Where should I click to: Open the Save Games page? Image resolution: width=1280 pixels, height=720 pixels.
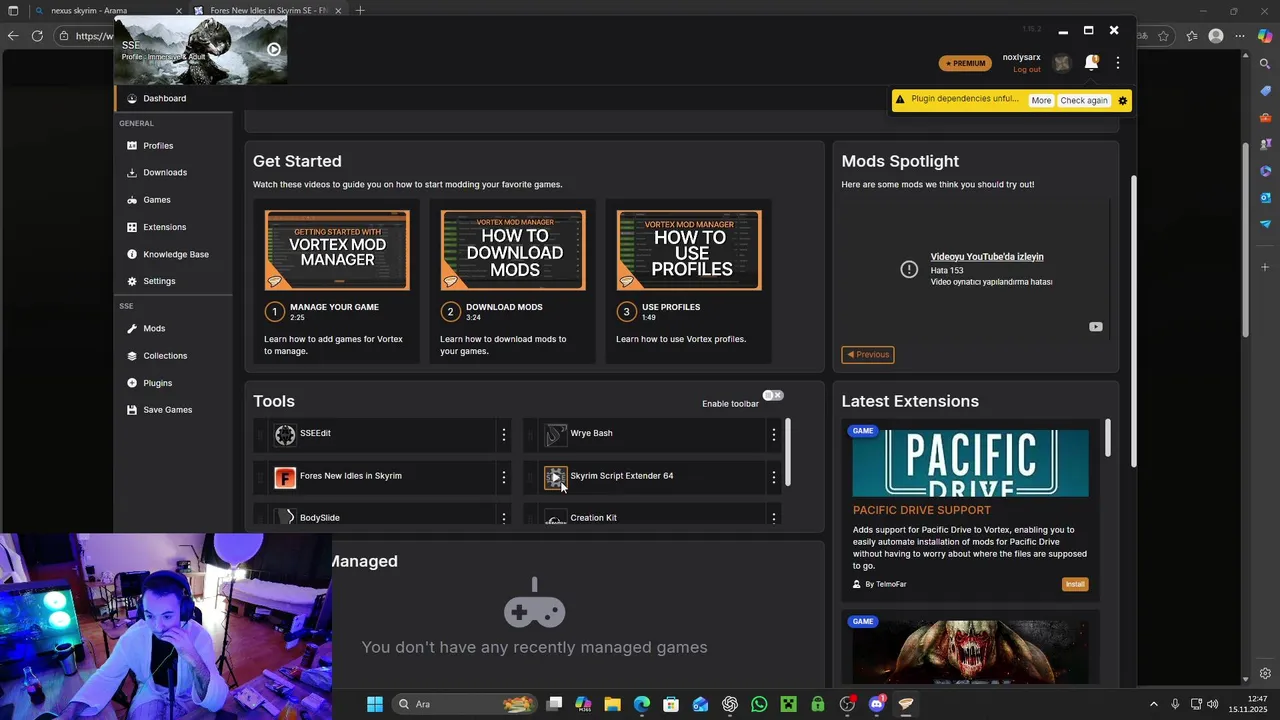pos(173,410)
